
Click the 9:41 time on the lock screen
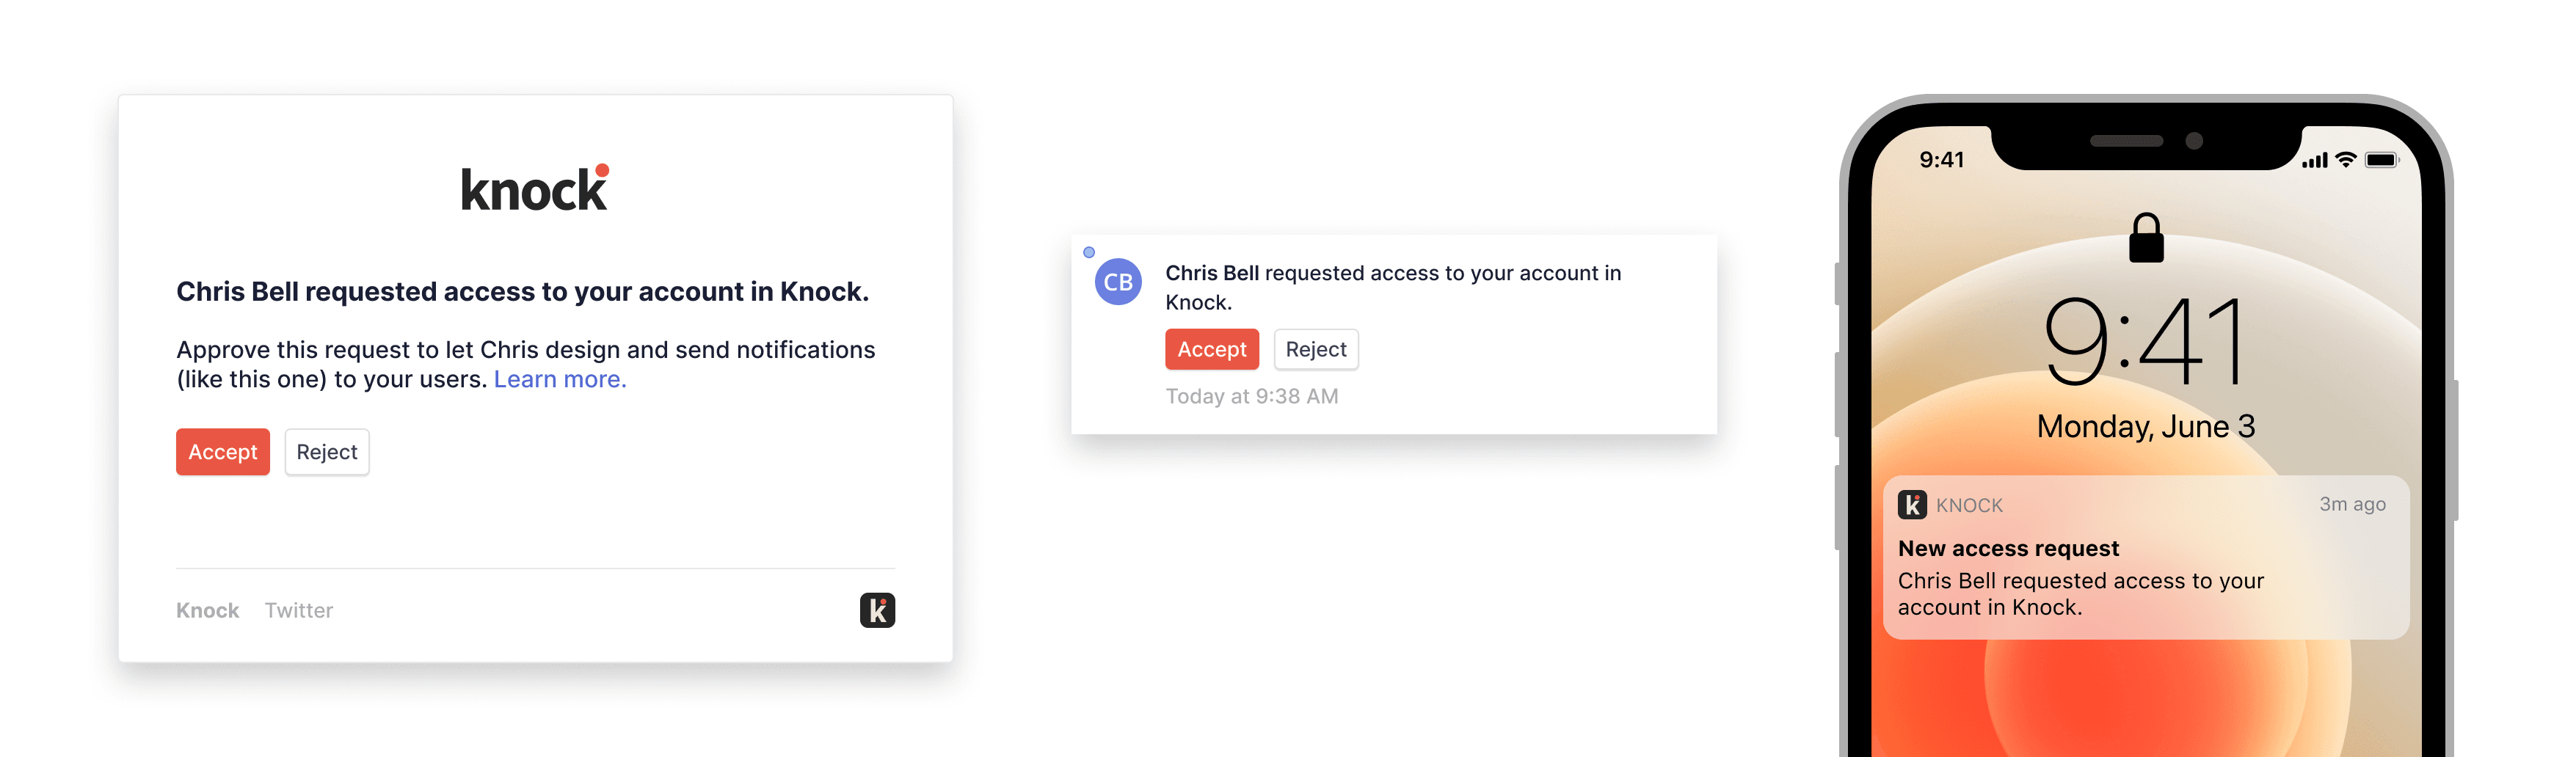coord(2145,342)
